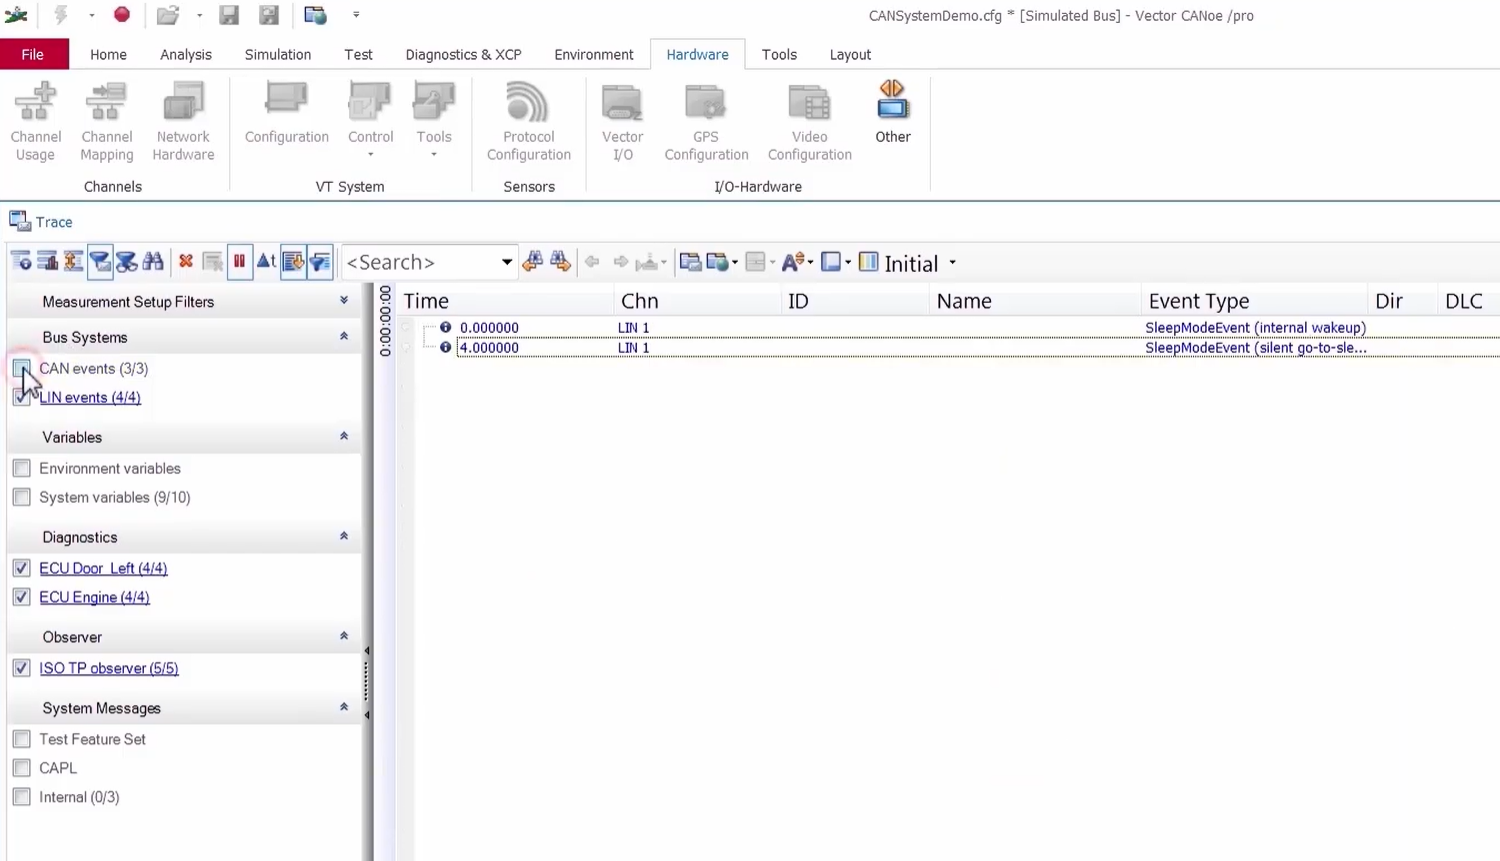Image resolution: width=1500 pixels, height=861 pixels.
Task: Click the red Stop measurement button
Action: (x=122, y=15)
